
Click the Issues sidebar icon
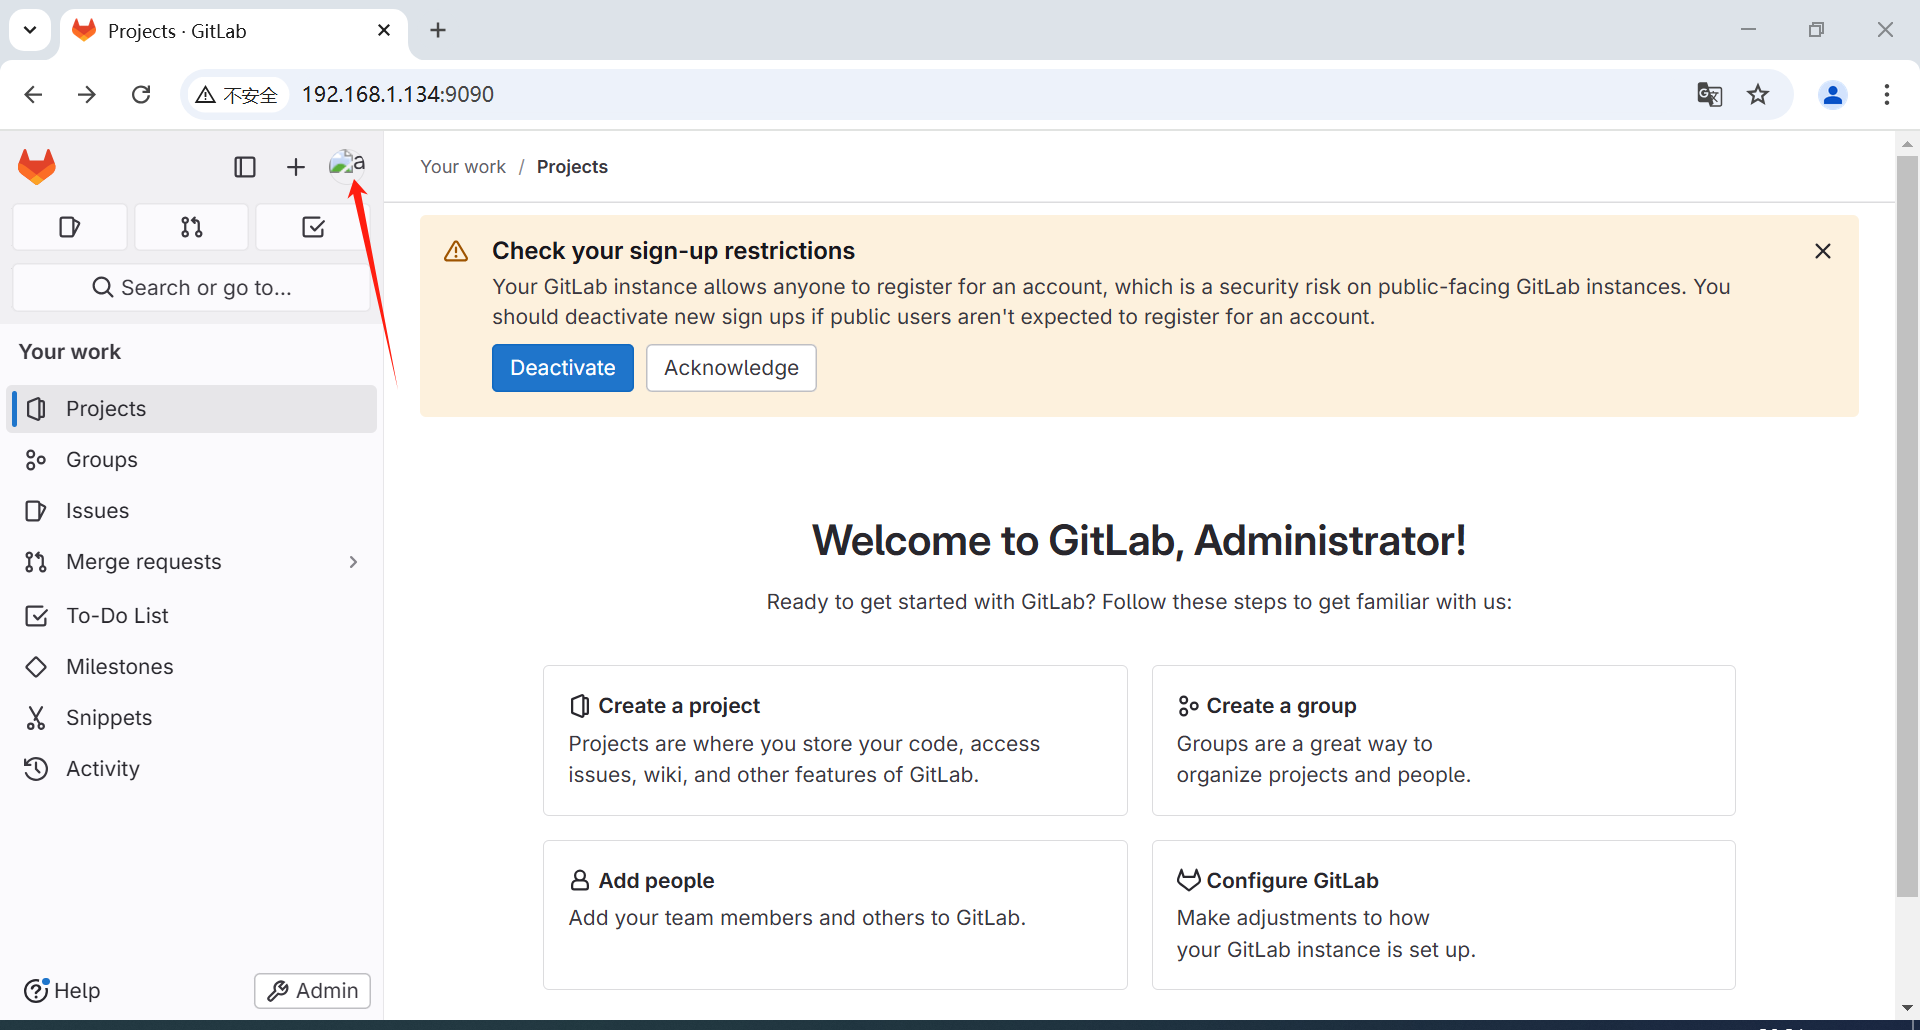(x=36, y=511)
